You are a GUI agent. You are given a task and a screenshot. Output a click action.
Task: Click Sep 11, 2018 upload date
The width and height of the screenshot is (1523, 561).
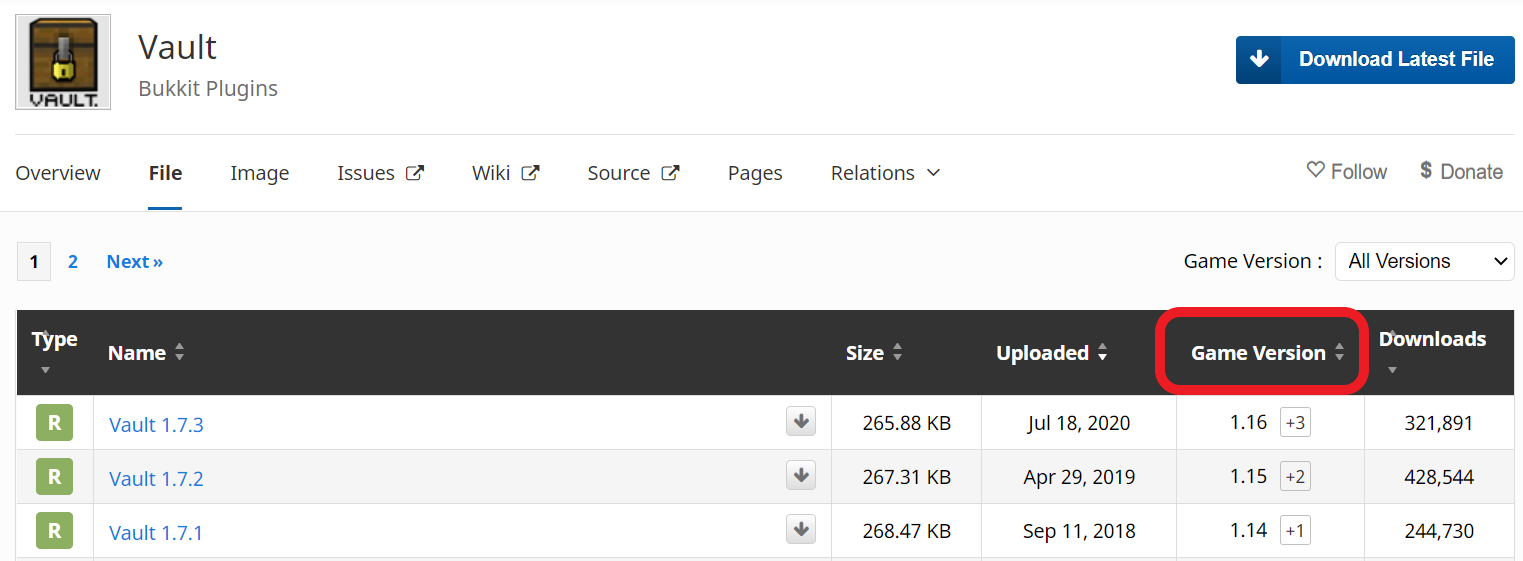point(1079,531)
